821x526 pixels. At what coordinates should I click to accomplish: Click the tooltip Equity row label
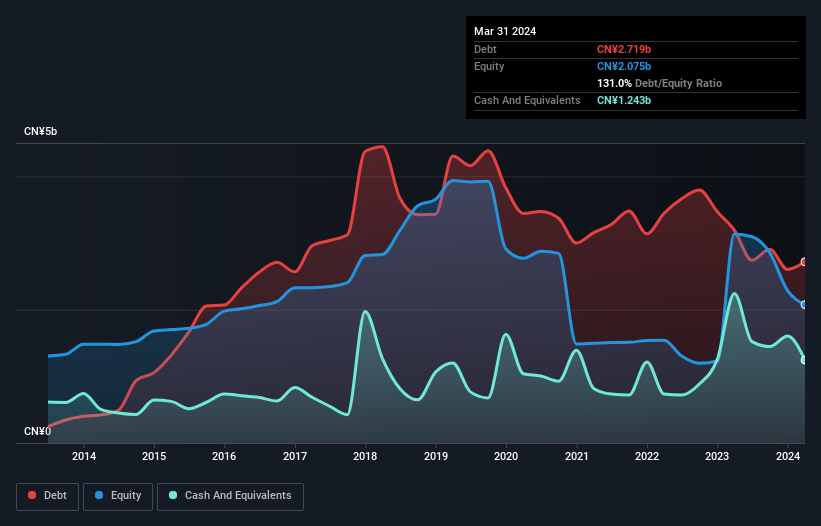point(489,66)
